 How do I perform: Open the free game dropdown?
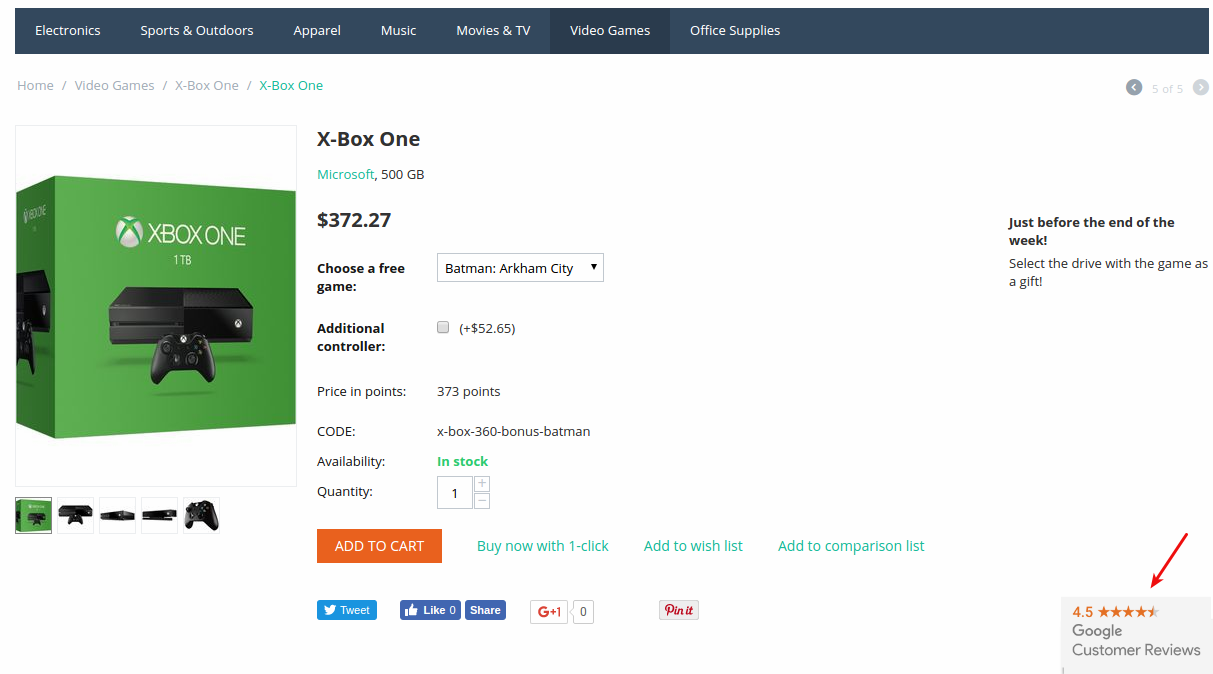520,268
